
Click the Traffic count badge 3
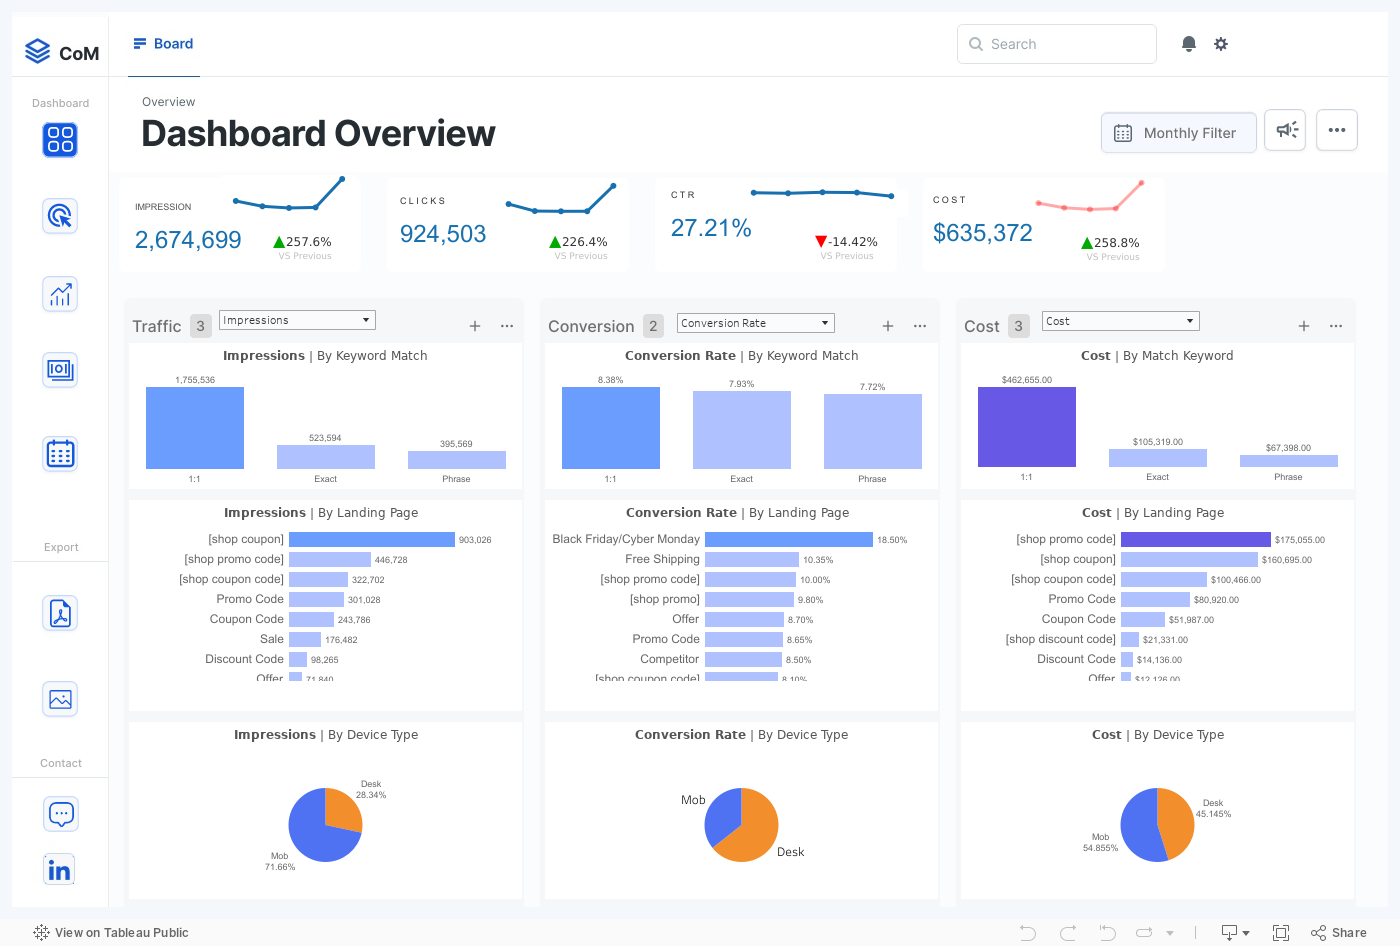coord(201,326)
